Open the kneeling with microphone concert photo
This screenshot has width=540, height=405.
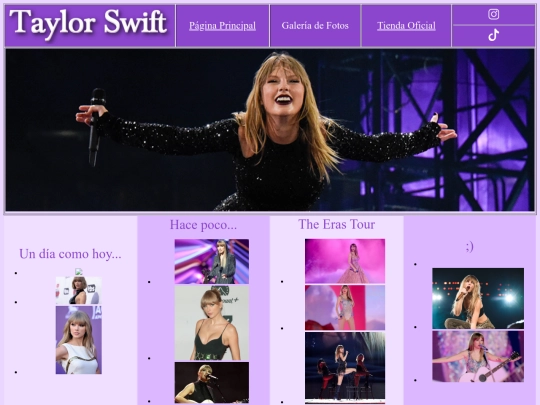coord(478,298)
